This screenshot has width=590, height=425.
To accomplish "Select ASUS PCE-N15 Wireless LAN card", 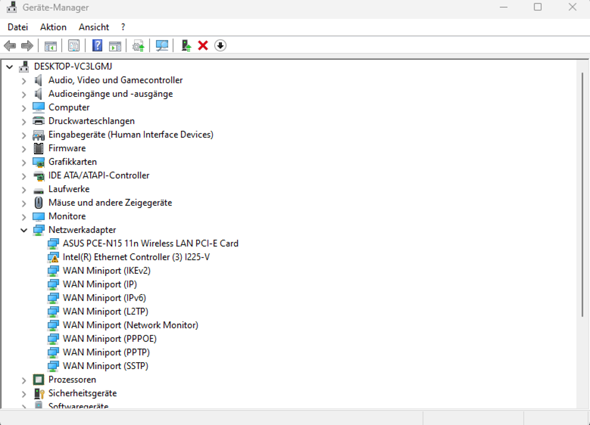I will coord(151,244).
